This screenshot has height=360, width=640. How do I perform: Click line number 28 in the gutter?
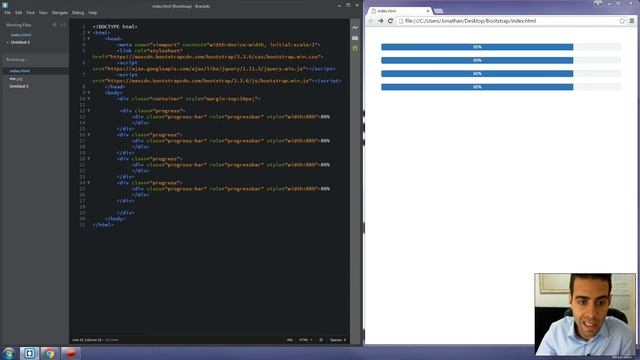(83, 207)
